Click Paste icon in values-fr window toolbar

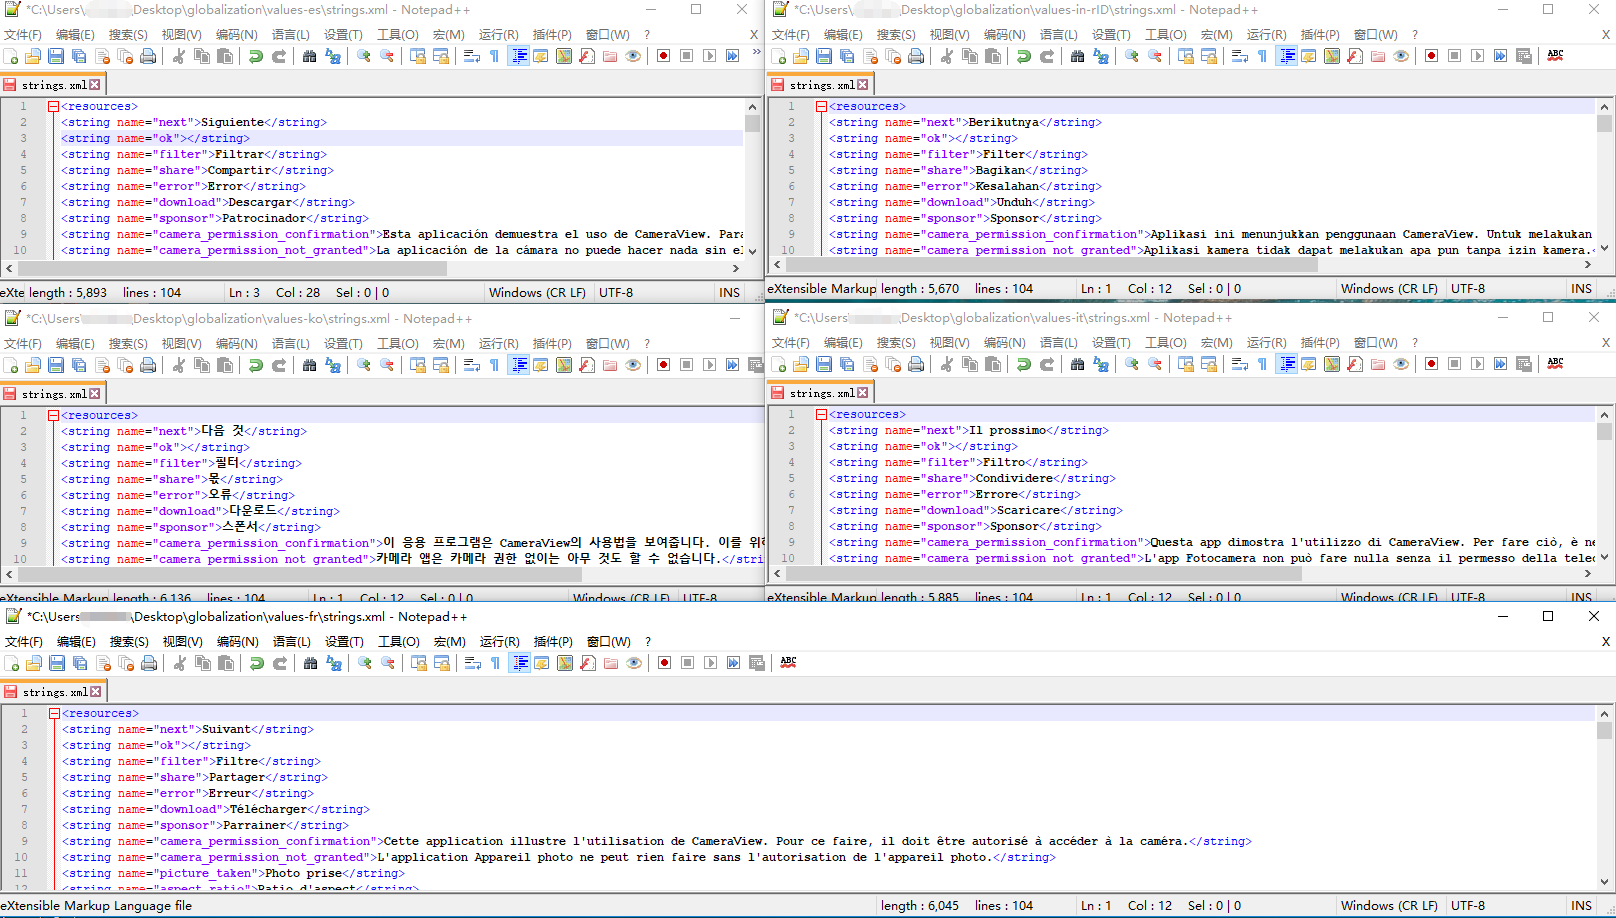click(226, 663)
